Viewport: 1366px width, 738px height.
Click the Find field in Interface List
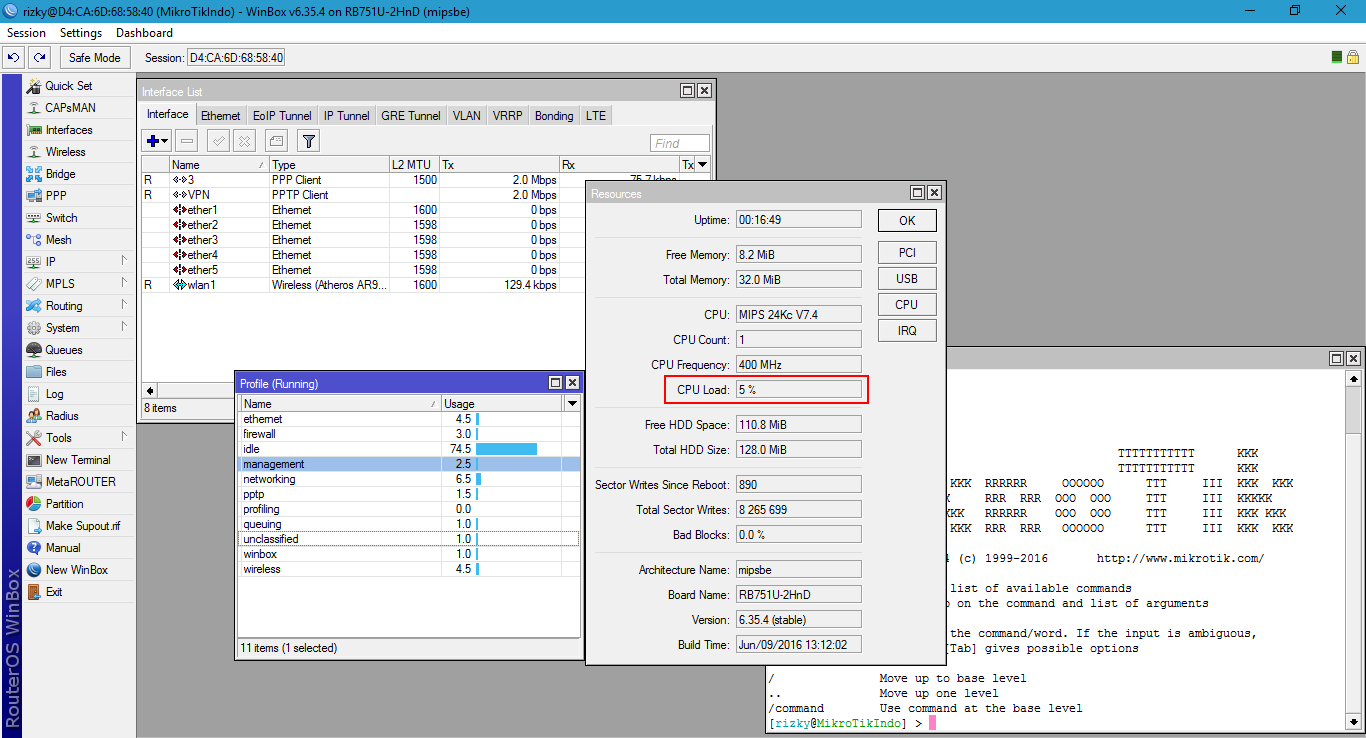click(680, 143)
